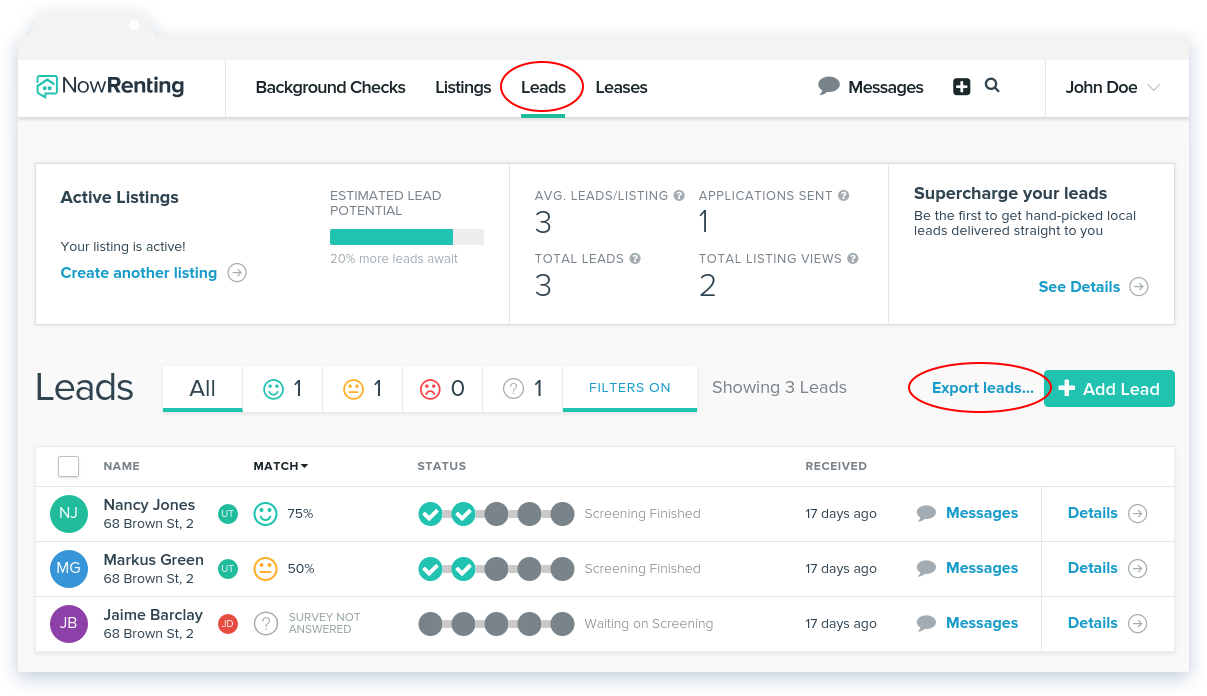Click Received column header
Viewport: 1207px width, 696px height.
tap(836, 466)
